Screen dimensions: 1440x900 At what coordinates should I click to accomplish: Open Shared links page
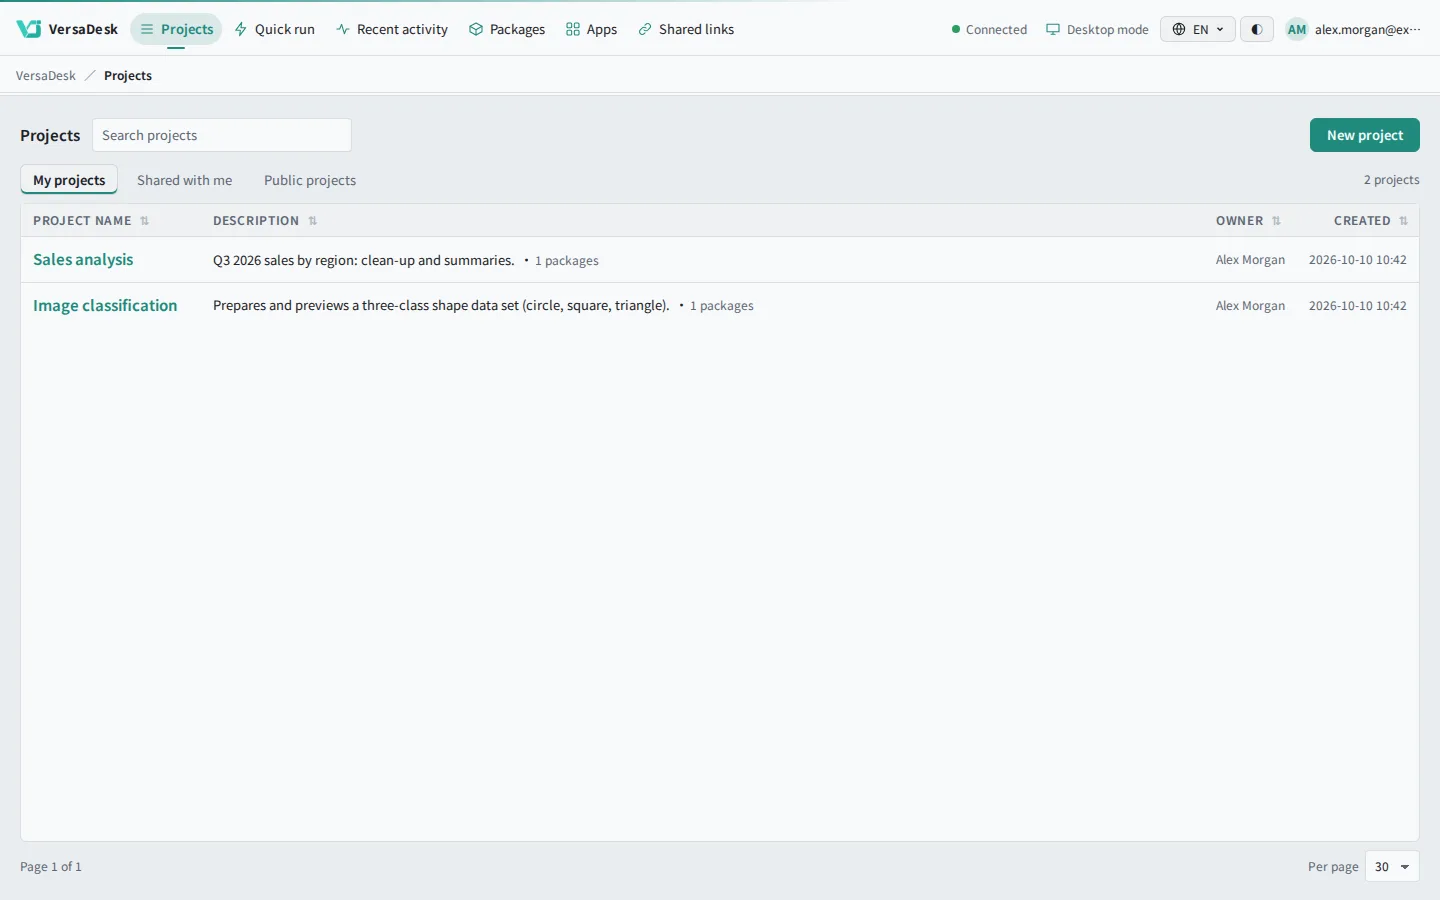click(686, 29)
